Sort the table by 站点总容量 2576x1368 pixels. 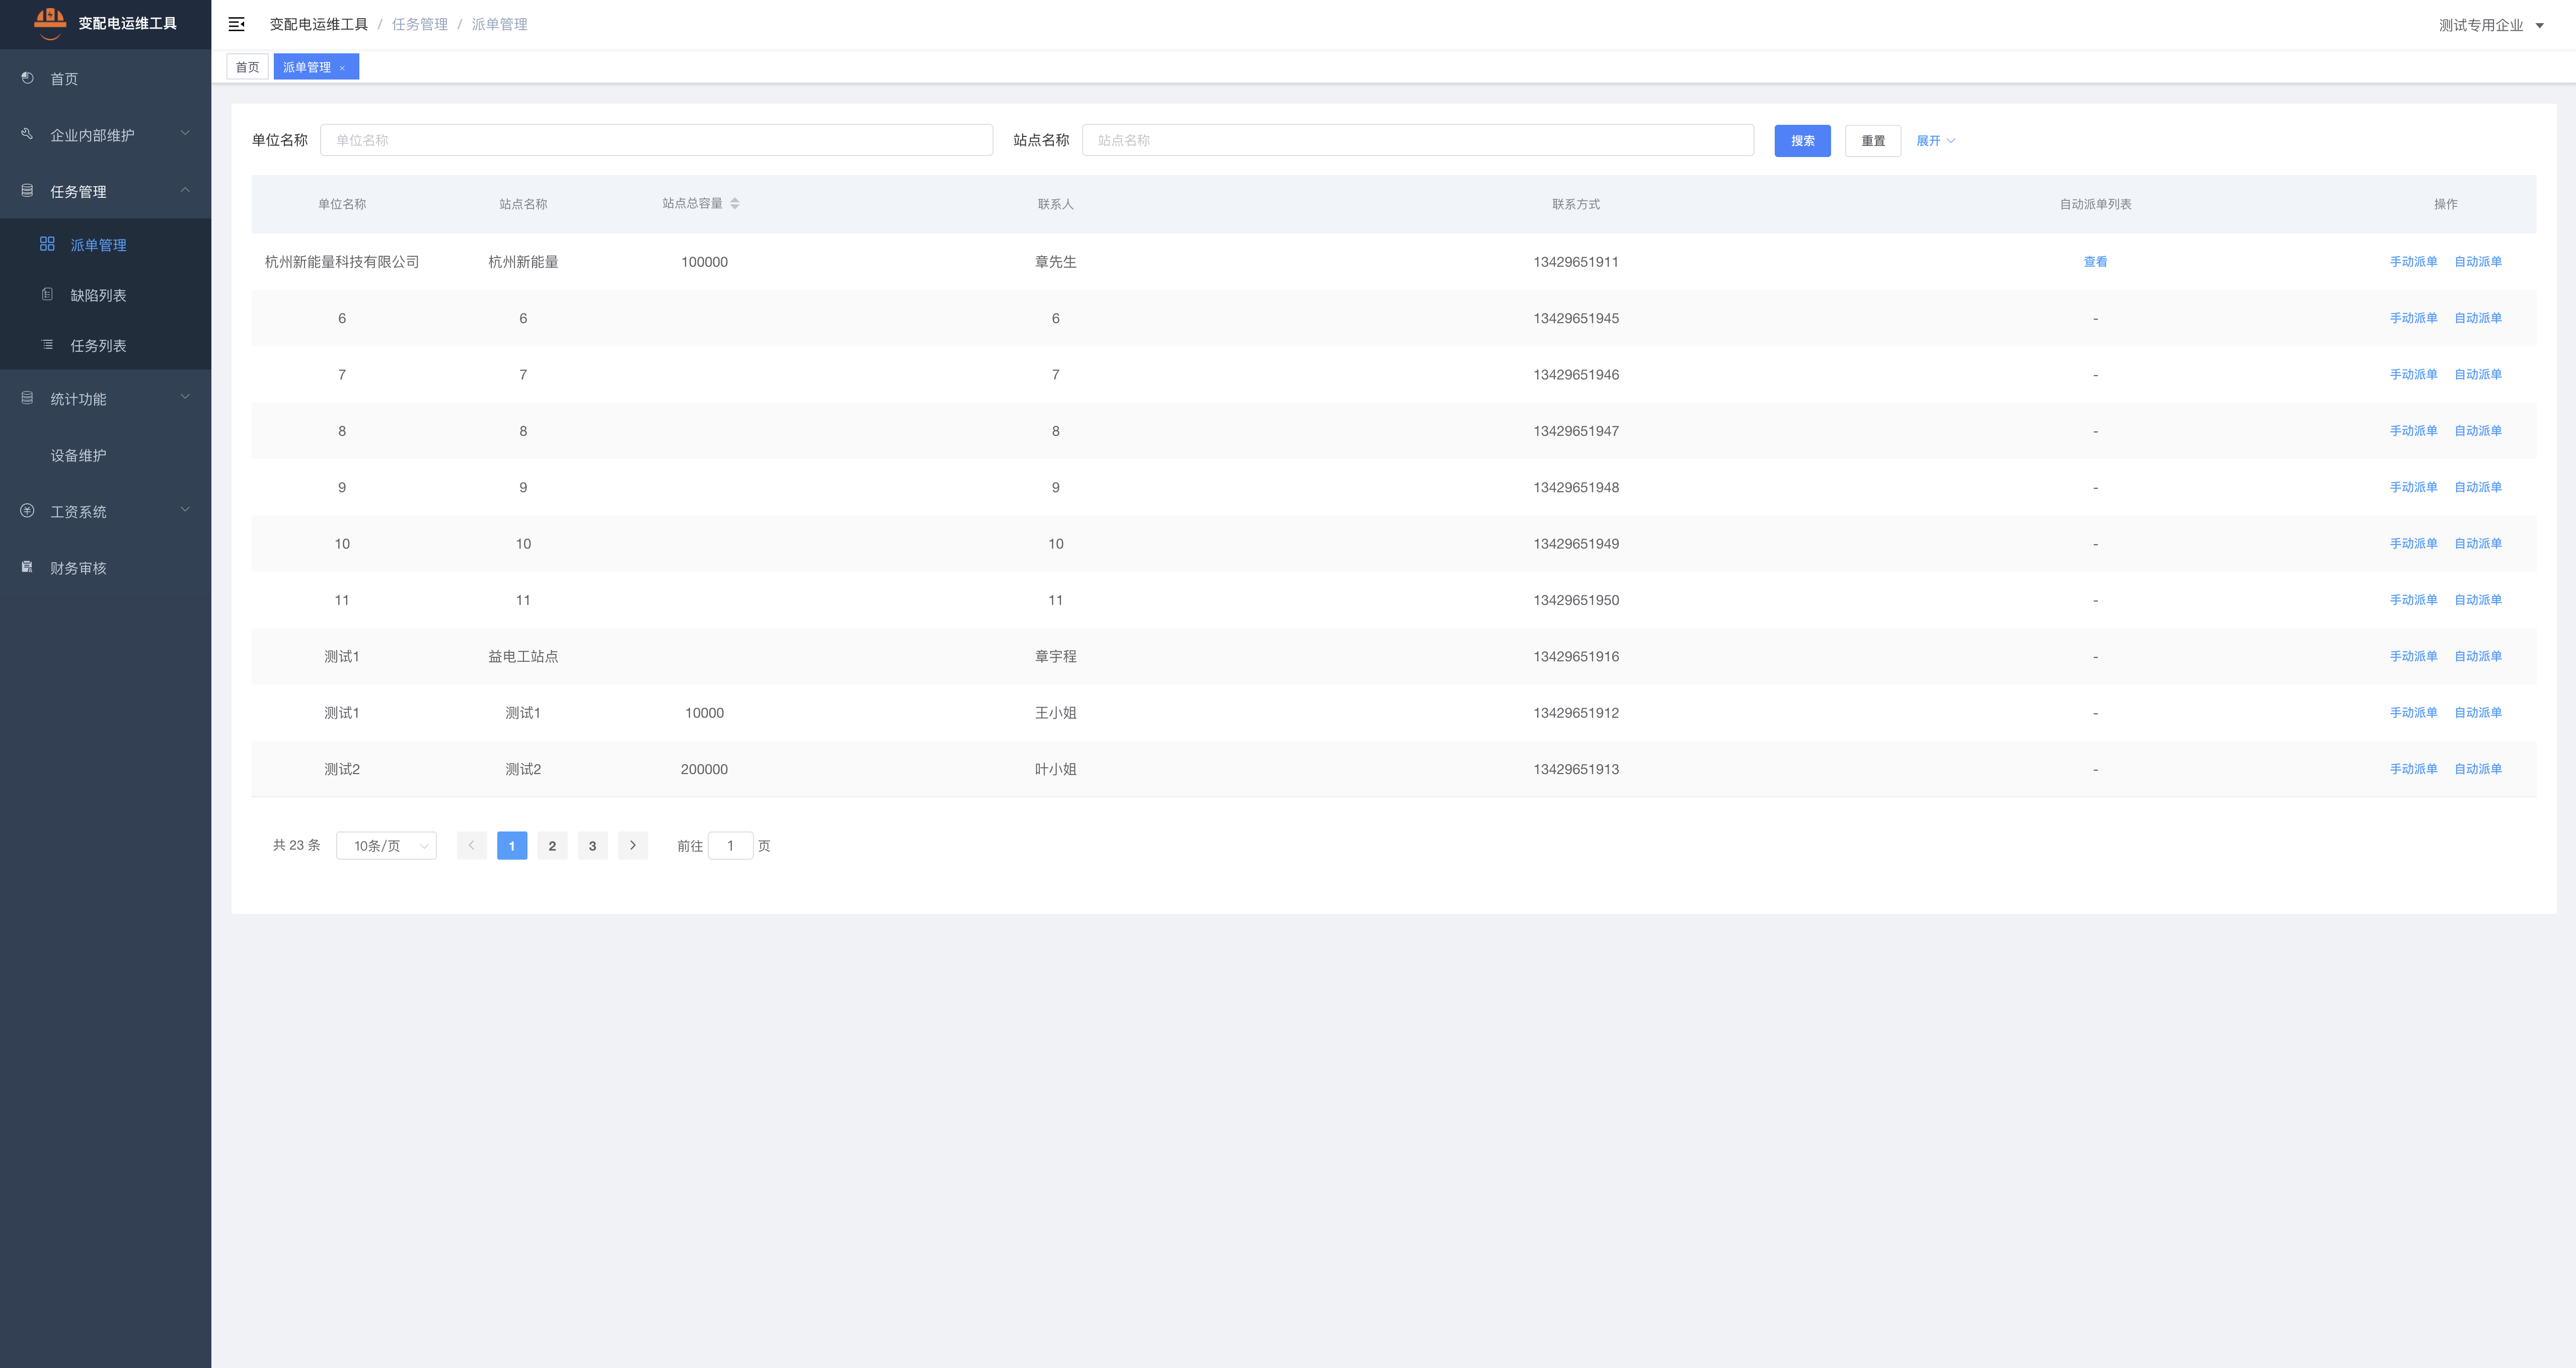pyautogui.click(x=734, y=203)
